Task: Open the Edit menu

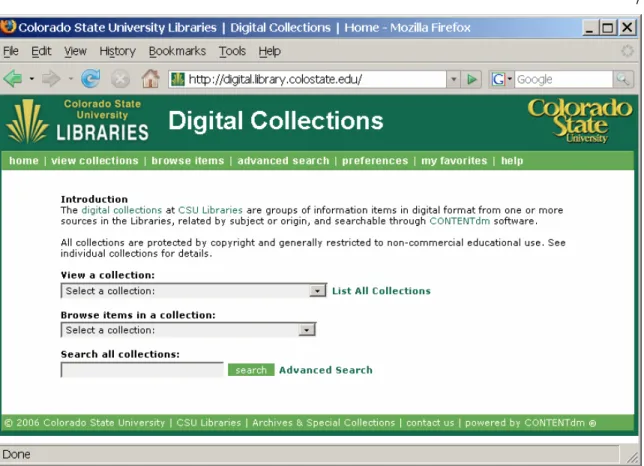Action: point(41,51)
